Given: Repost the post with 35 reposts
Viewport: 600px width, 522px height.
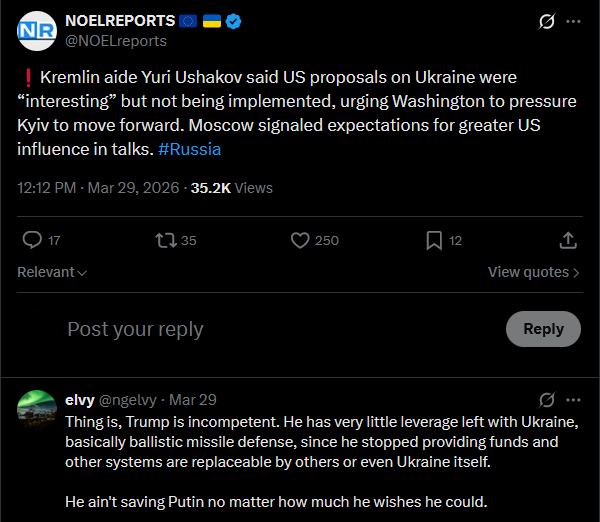Looking at the screenshot, I should point(166,240).
